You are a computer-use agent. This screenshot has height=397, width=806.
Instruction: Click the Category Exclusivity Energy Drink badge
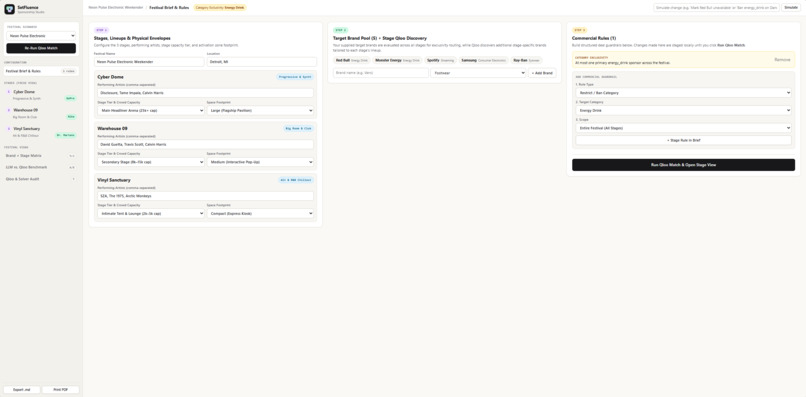coord(220,8)
